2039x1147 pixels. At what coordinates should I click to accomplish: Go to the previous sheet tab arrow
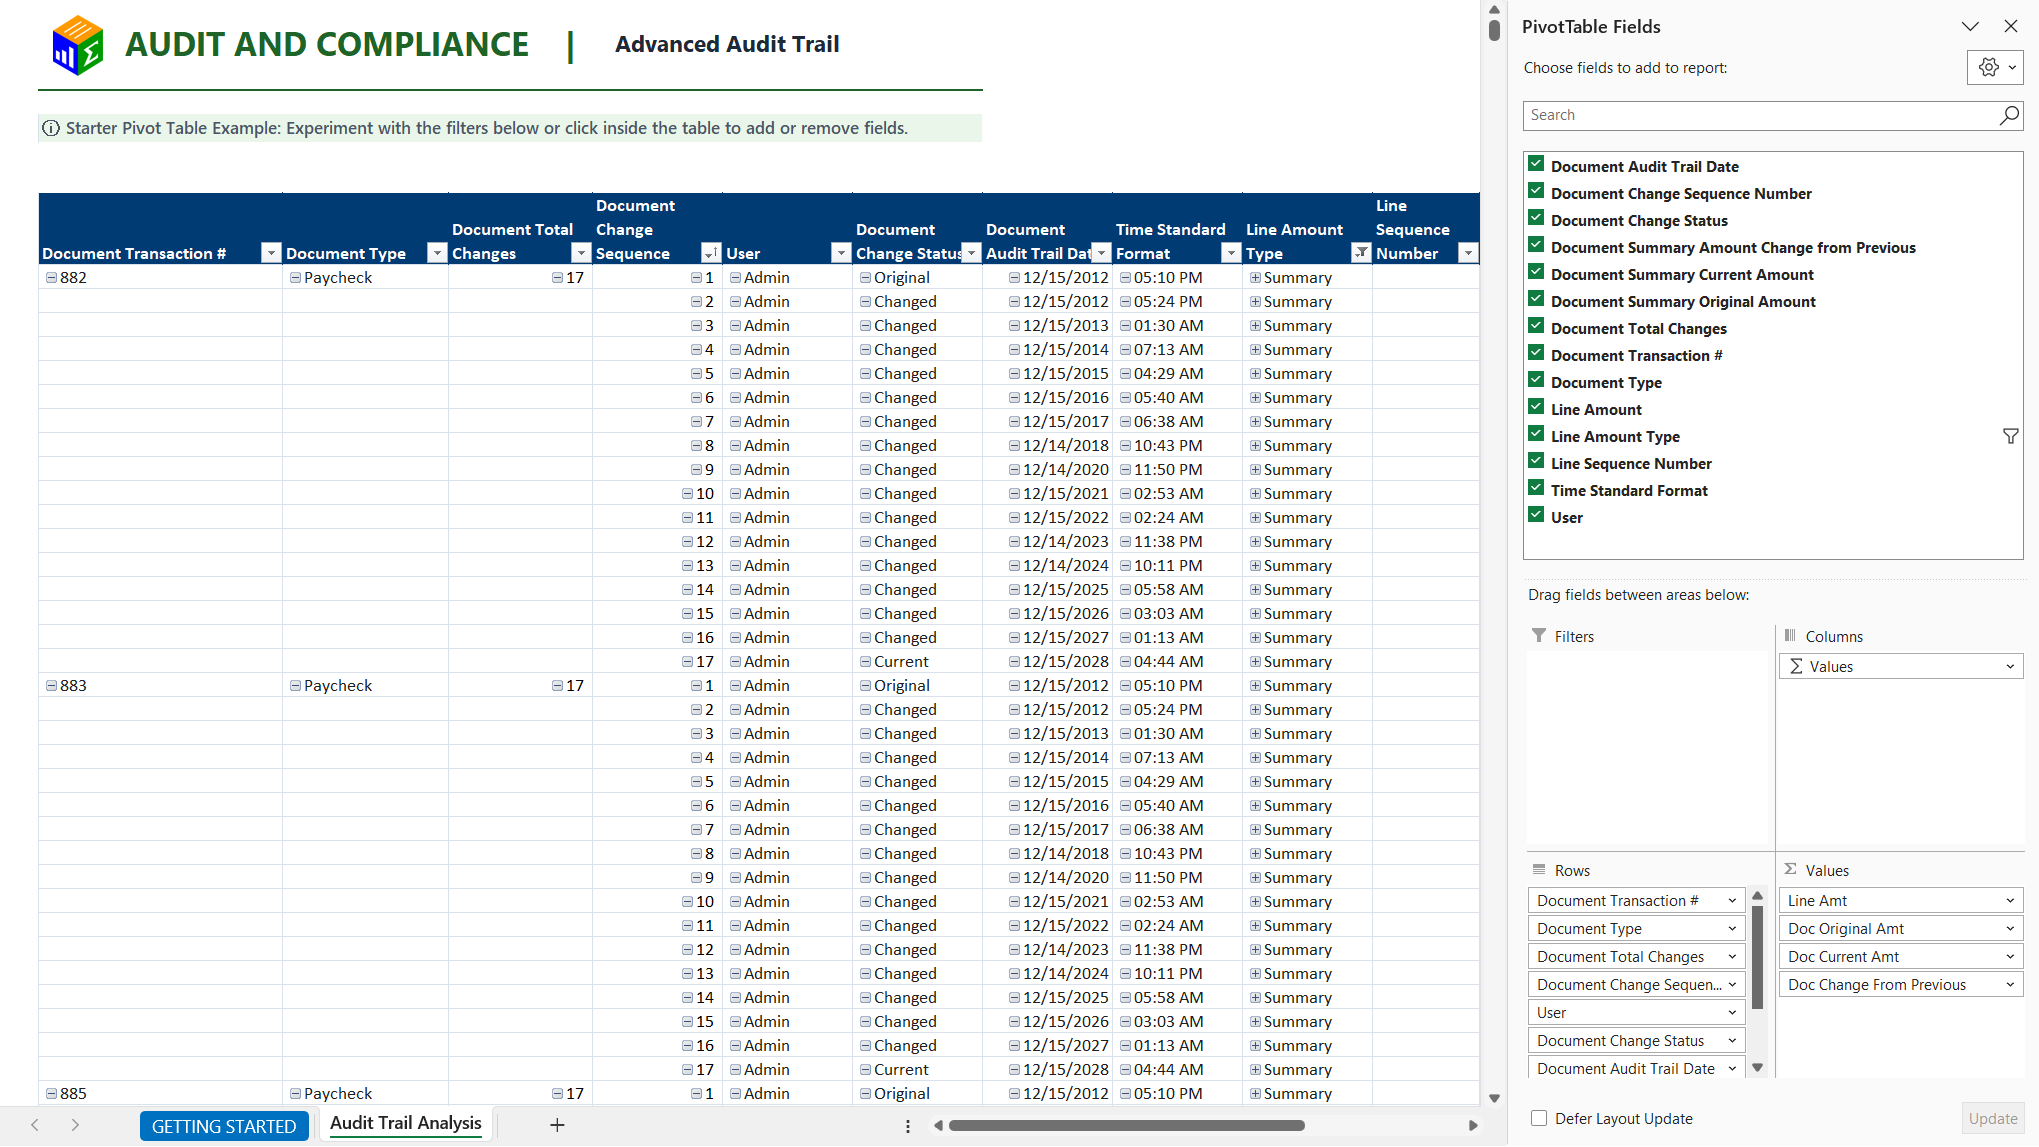point(35,1125)
